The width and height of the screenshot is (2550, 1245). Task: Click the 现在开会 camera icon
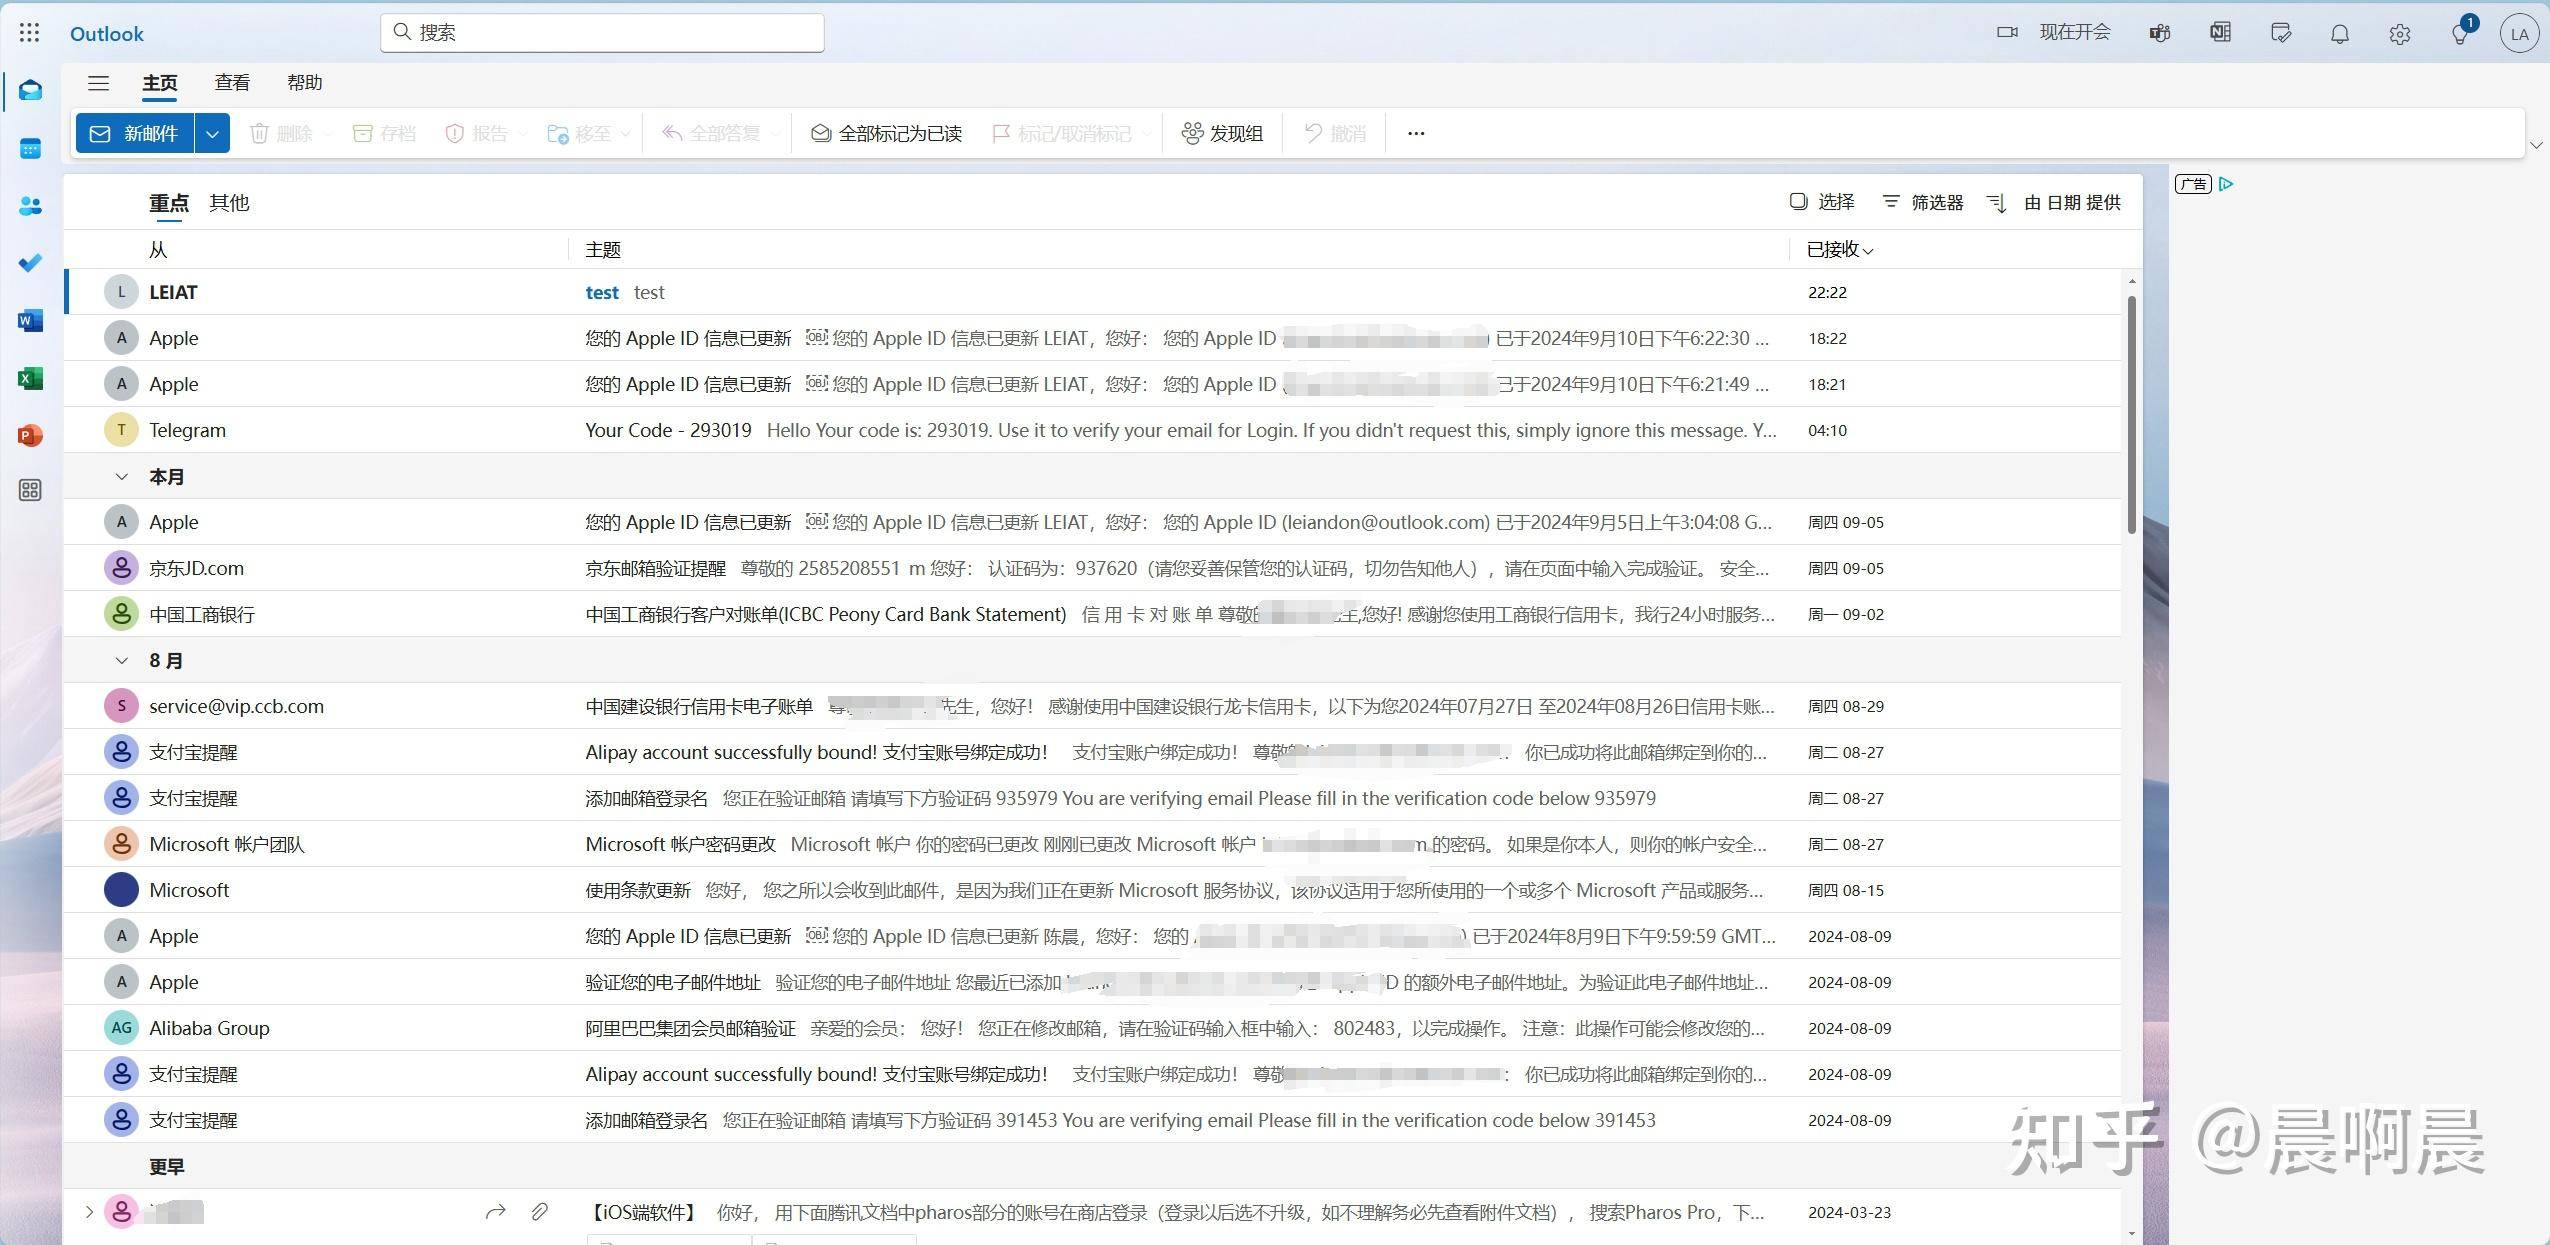click(x=2007, y=32)
